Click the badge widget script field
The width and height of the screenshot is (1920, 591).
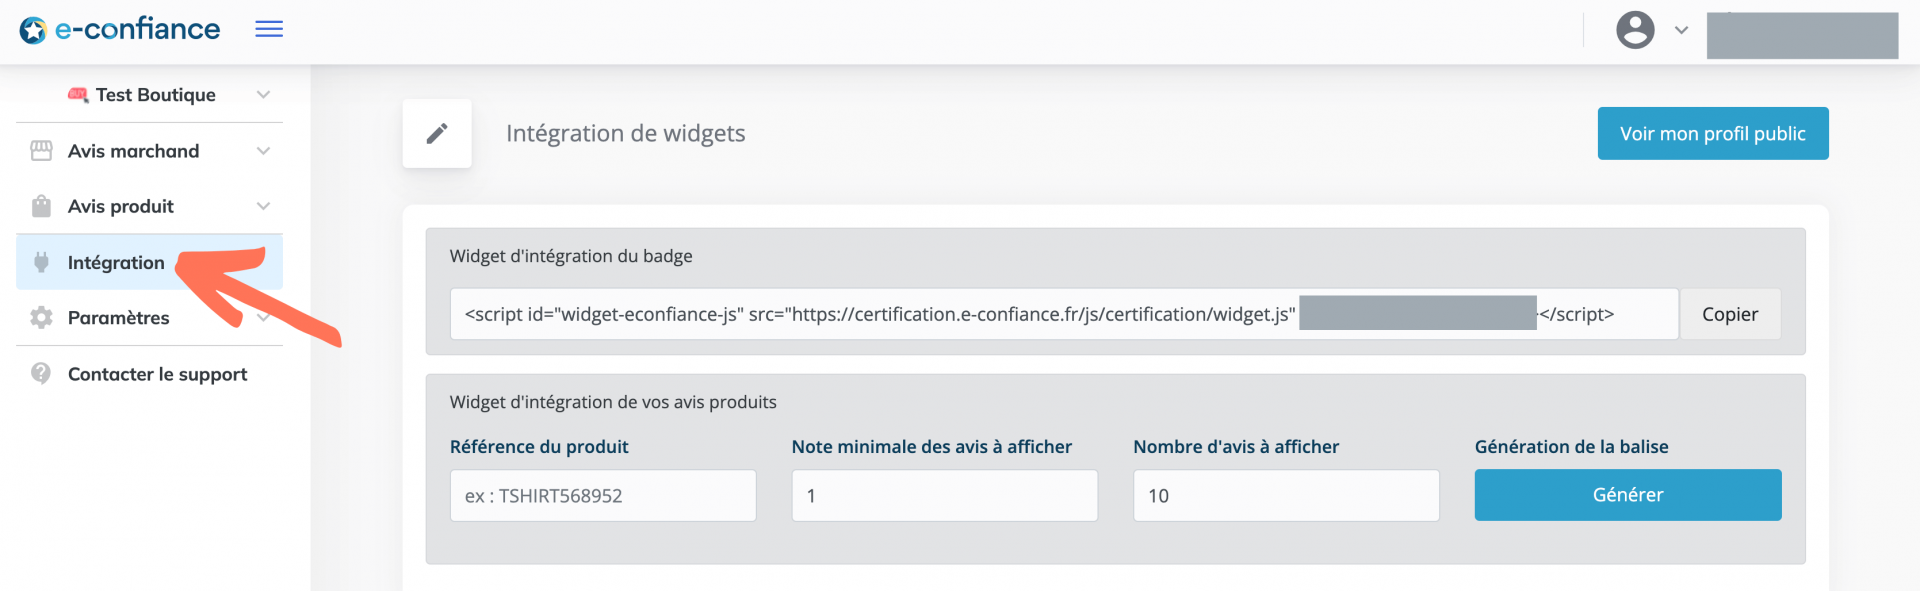point(1064,314)
